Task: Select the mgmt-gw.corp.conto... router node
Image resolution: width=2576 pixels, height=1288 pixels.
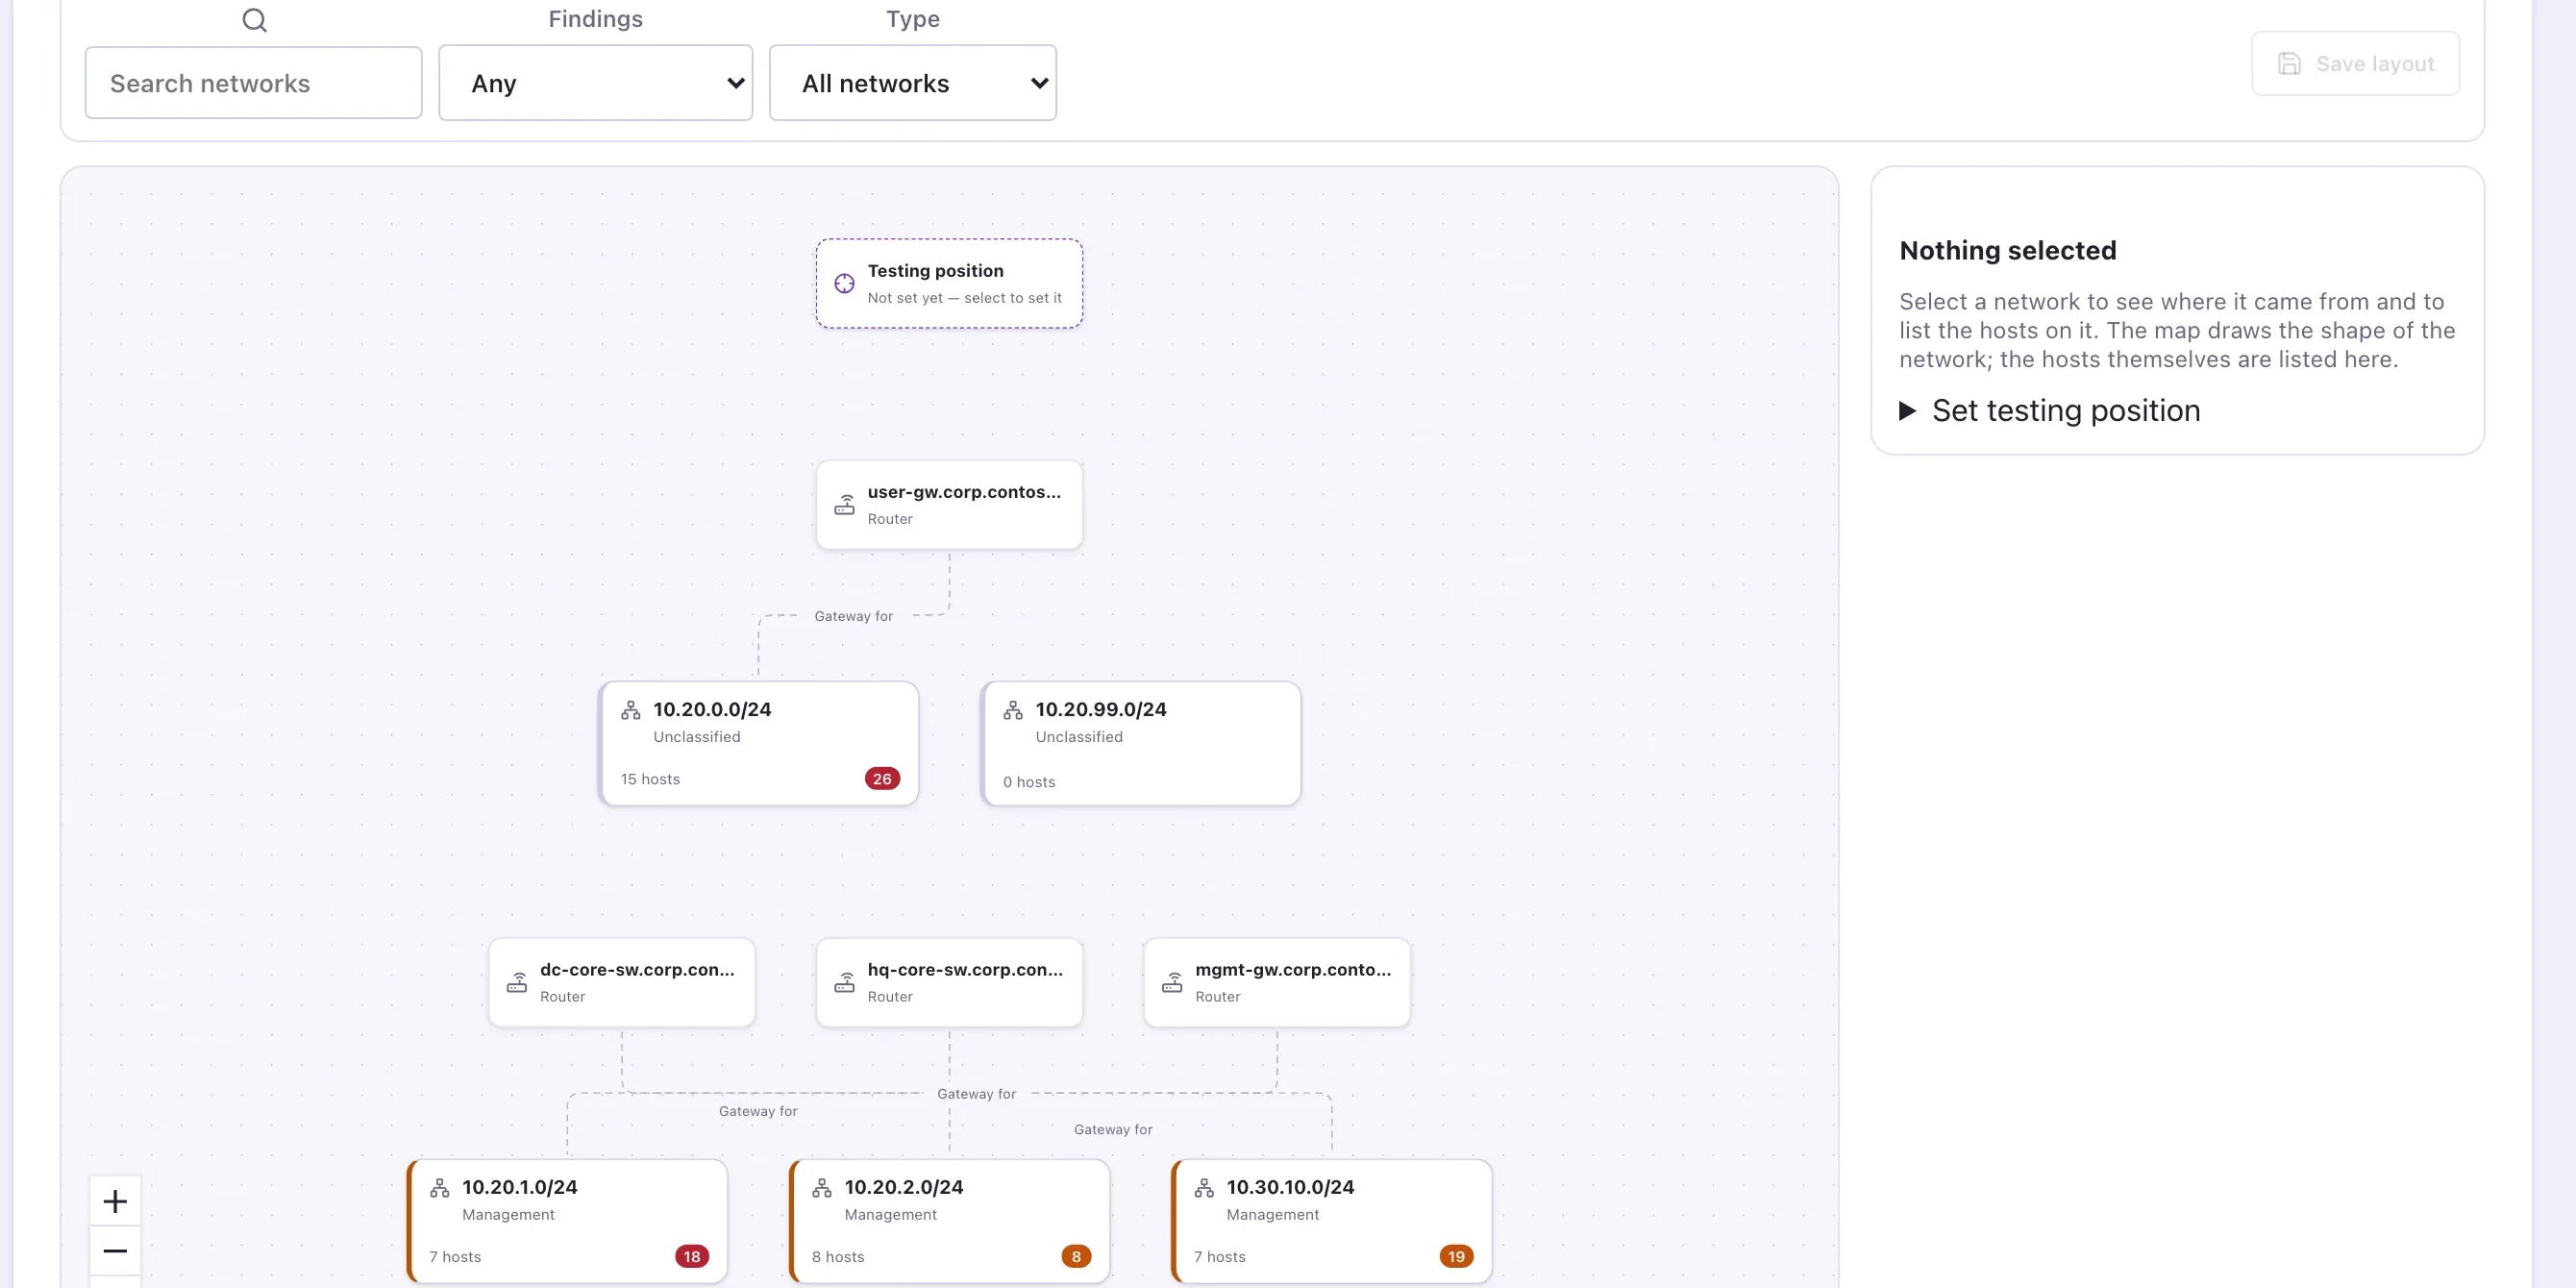Action: tap(1276, 982)
